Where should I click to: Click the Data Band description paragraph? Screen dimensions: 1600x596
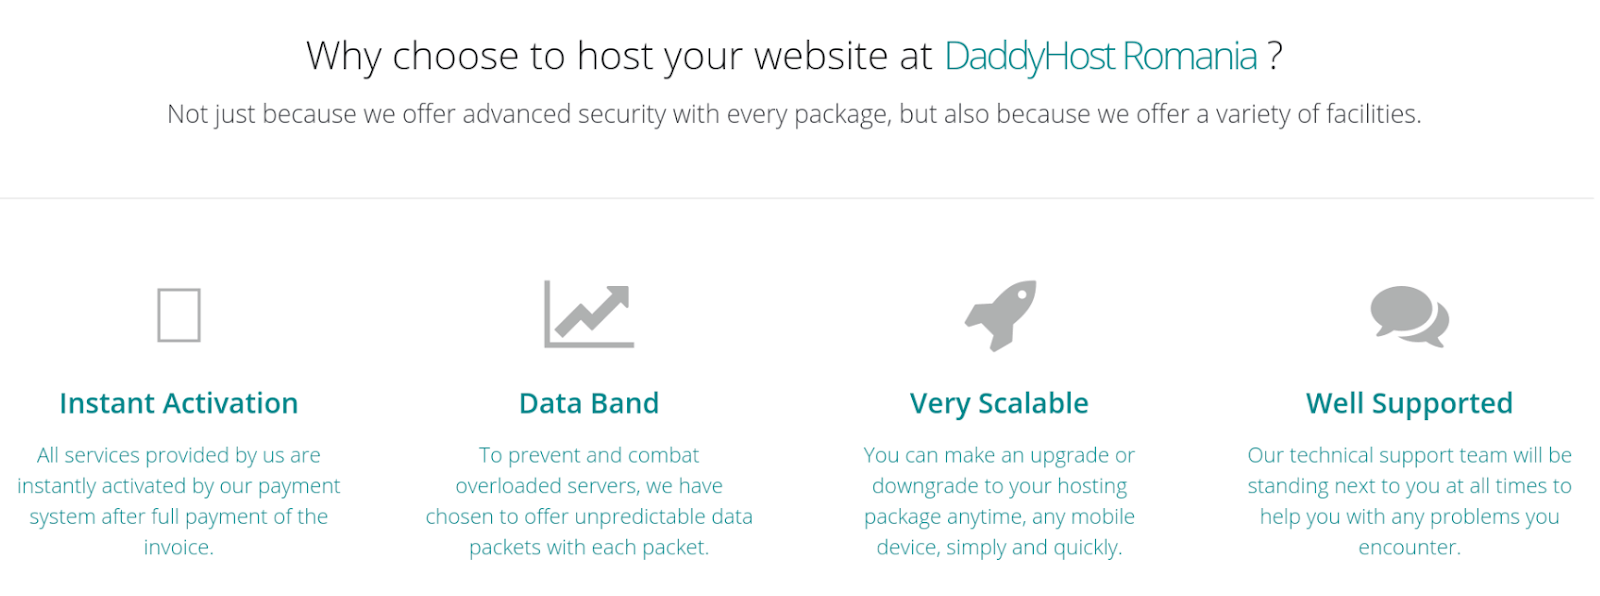click(x=589, y=501)
